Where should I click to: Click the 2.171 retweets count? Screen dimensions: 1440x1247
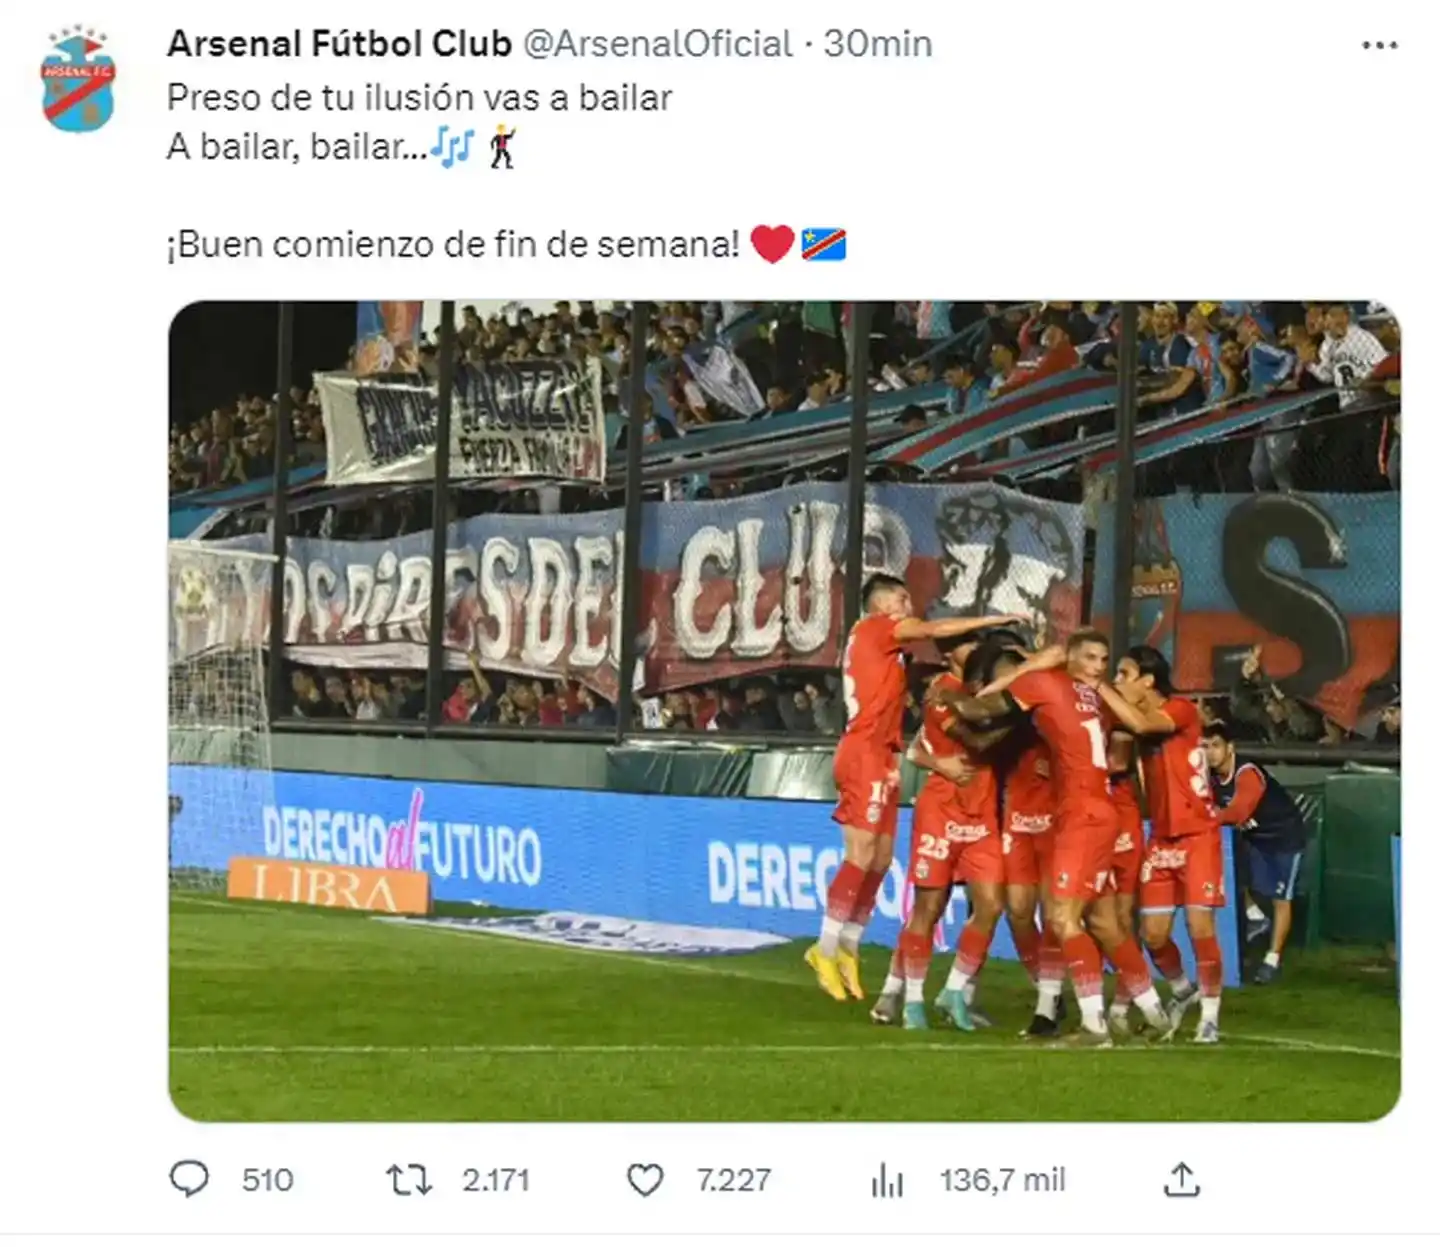click(495, 1180)
